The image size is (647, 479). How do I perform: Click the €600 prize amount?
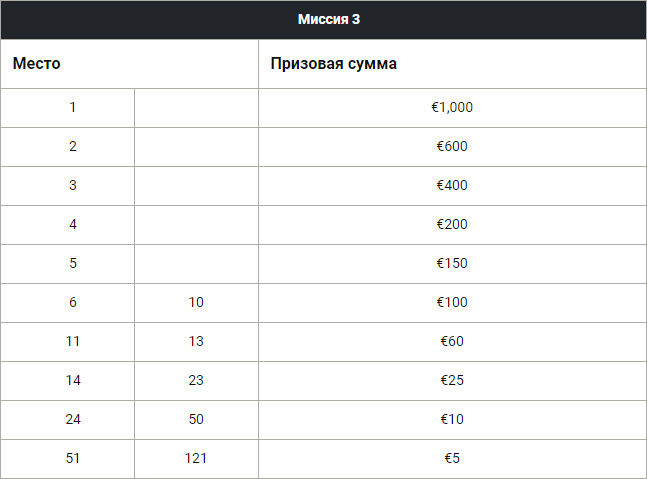(452, 146)
